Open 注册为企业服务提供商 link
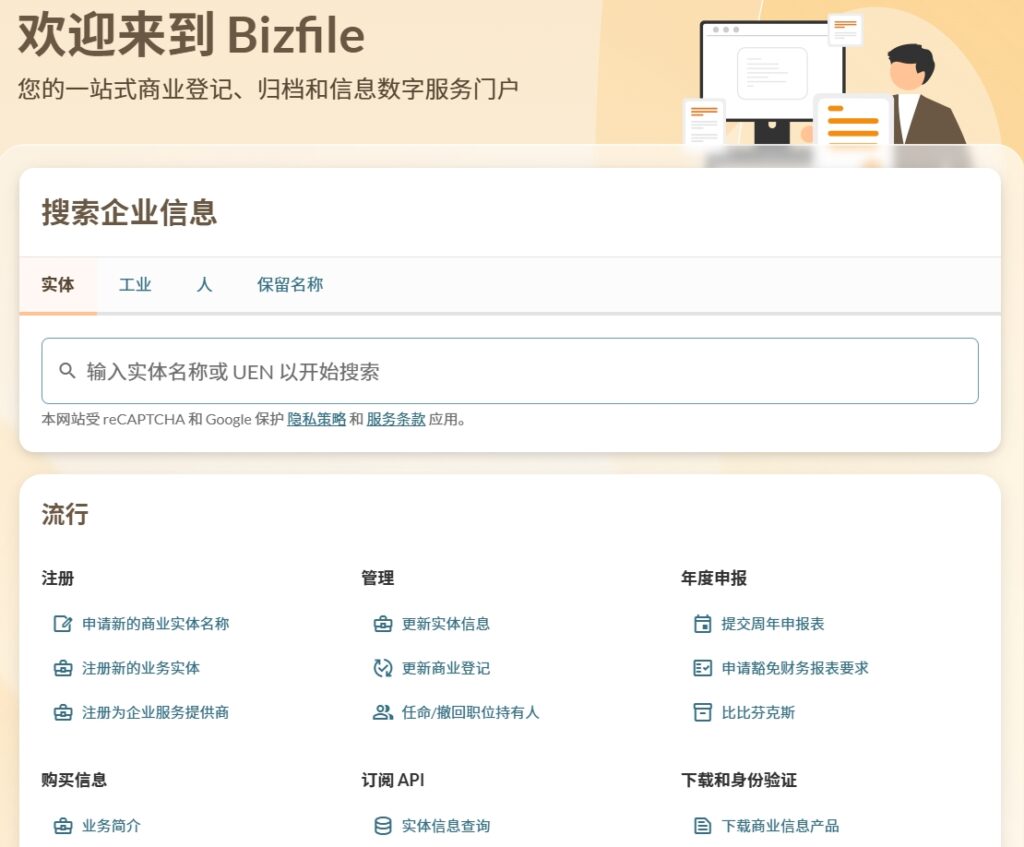The image size is (1024, 847). (155, 712)
